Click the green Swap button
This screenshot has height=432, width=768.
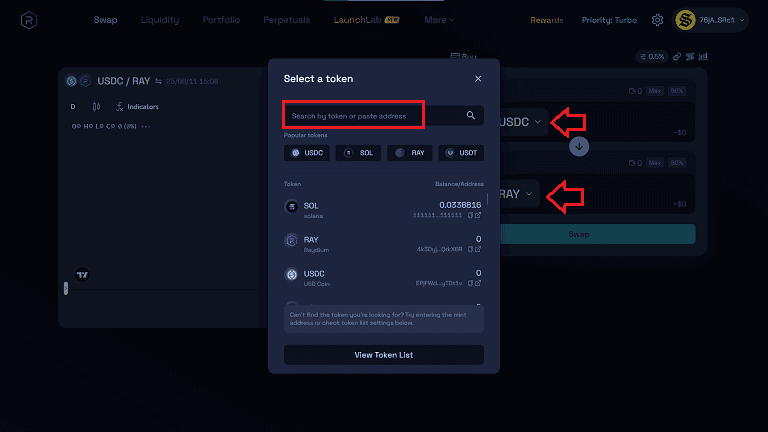pos(597,234)
